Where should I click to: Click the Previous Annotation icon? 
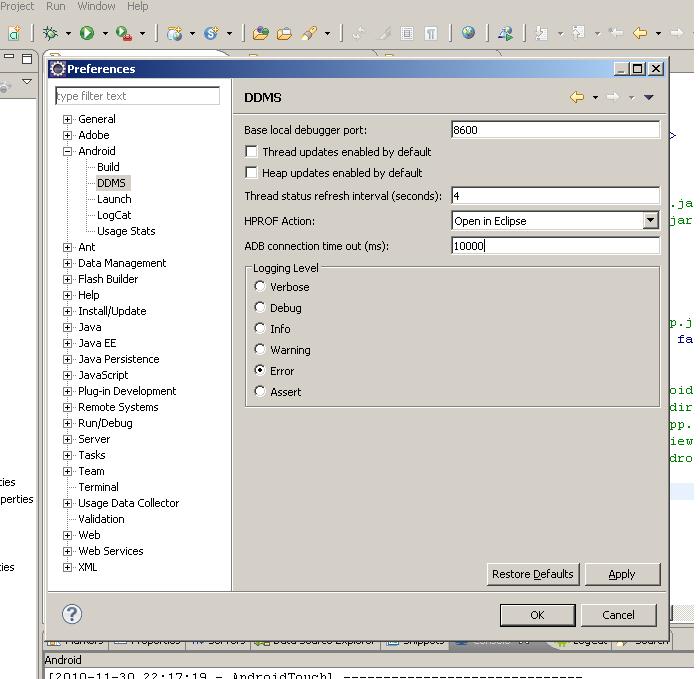[x=579, y=33]
